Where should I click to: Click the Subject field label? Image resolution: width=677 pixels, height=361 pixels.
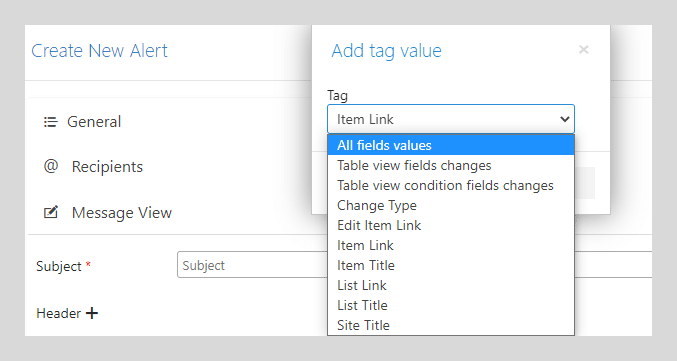(x=59, y=266)
